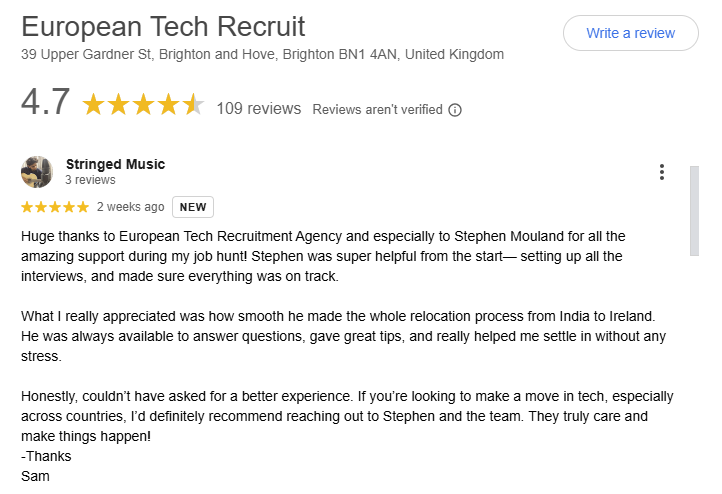The height and width of the screenshot is (494, 722).
Task: Click the 39 Upper Gardner St address
Action: (262, 54)
